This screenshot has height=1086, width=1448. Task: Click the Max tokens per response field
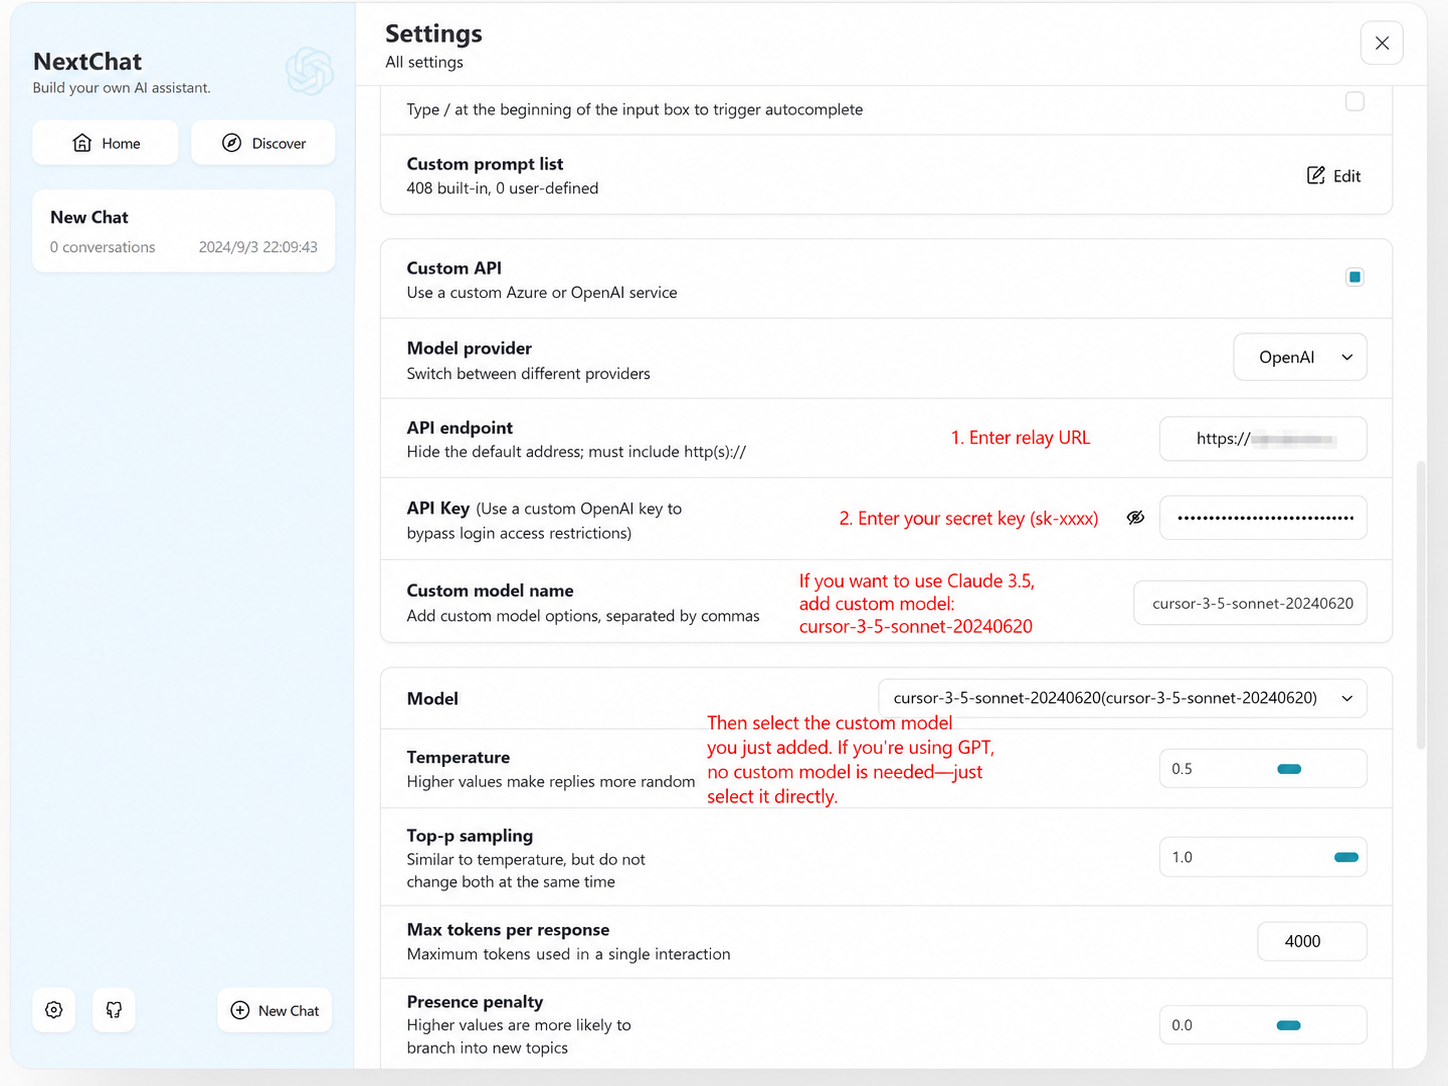click(x=1312, y=941)
